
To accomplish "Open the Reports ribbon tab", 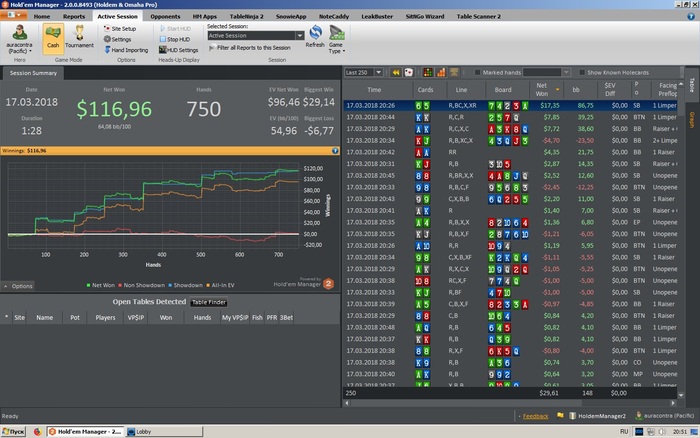I will tap(74, 17).
